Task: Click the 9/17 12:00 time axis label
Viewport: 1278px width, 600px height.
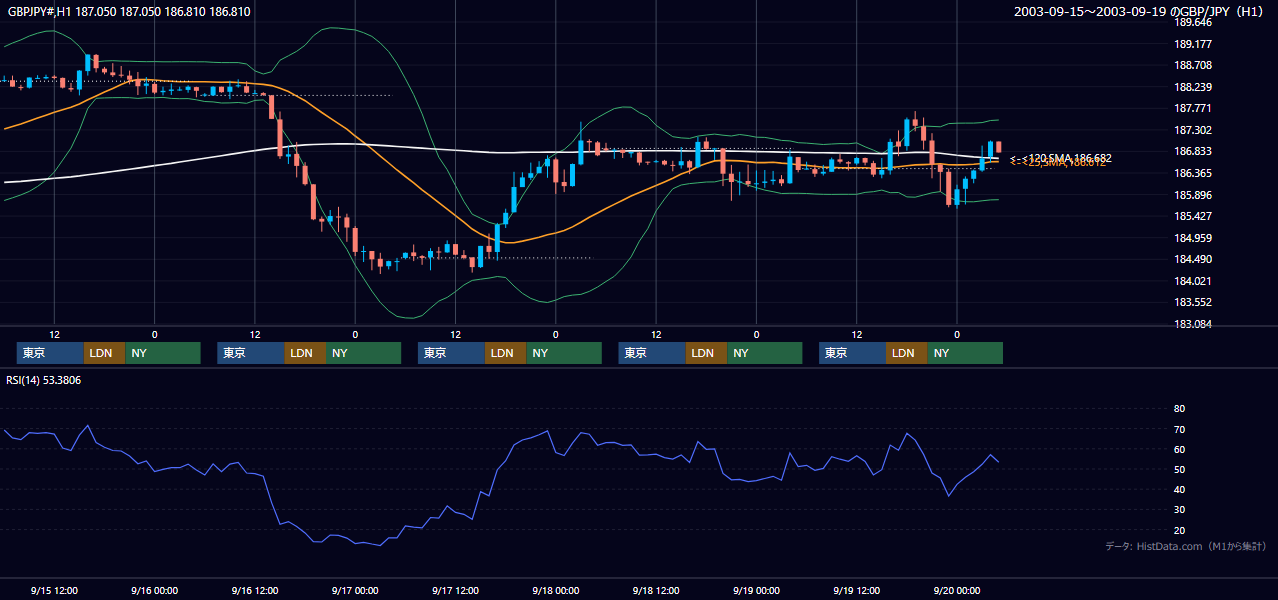Action: [x=455, y=590]
